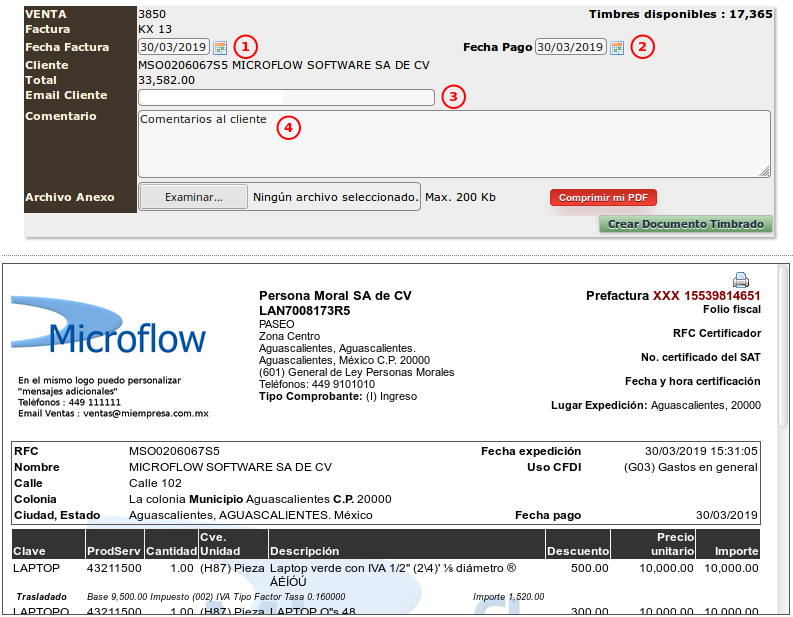This screenshot has width=793, height=617.
Task: Click the 'Ningún archivo seleccionado.' text
Action: (336, 197)
